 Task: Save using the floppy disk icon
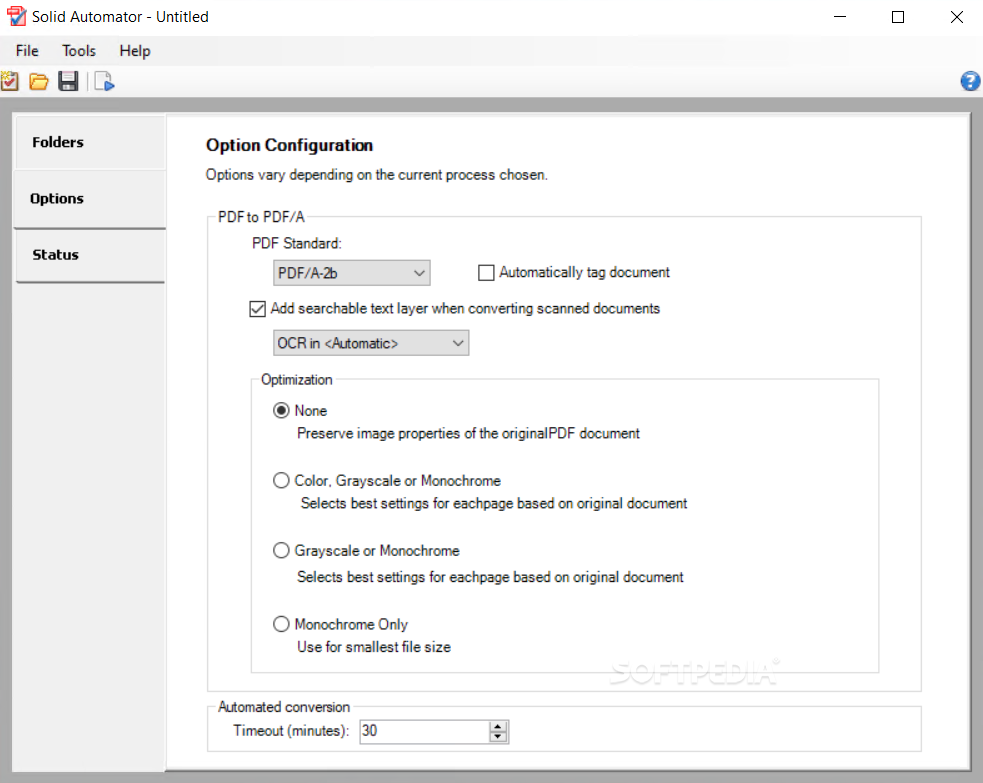[x=68, y=81]
